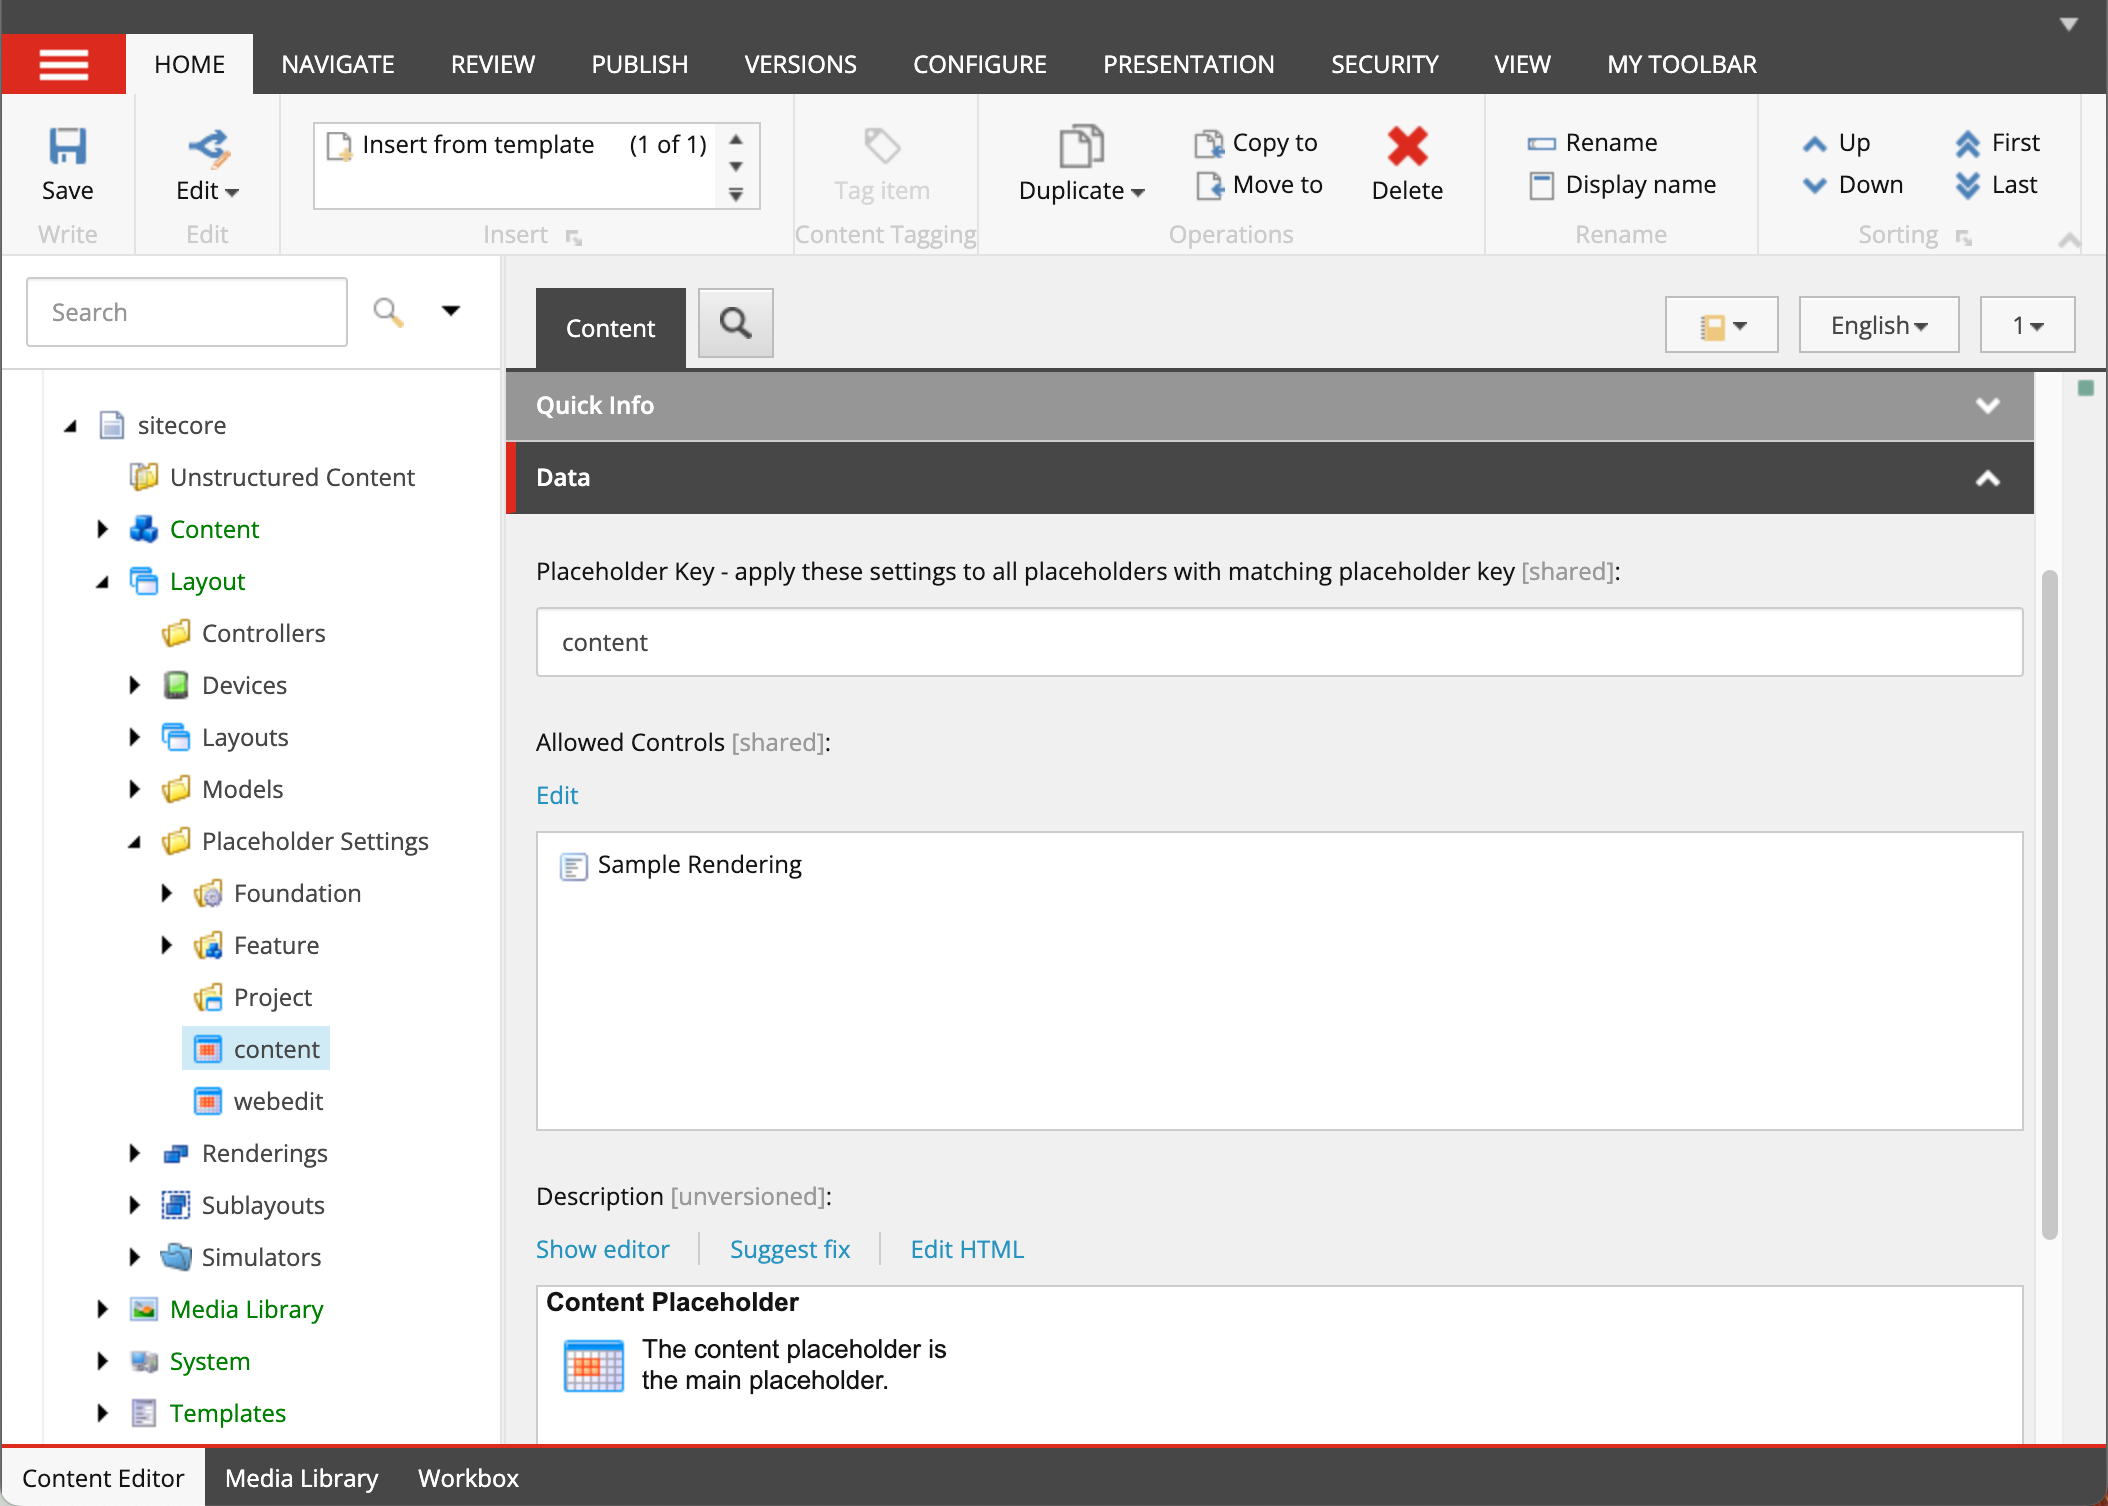Click the content pane vertical scrollbar
Screen dimensions: 2108x1506
pyautogui.click(x=2050, y=905)
